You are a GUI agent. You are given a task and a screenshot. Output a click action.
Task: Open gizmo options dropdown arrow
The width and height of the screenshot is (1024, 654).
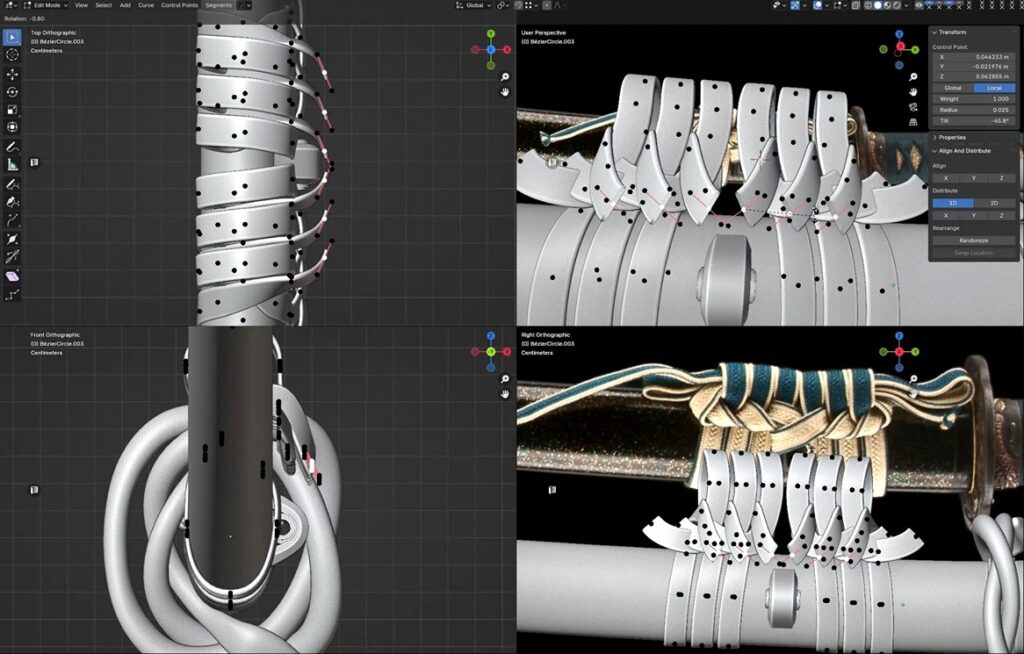[x=805, y=5]
